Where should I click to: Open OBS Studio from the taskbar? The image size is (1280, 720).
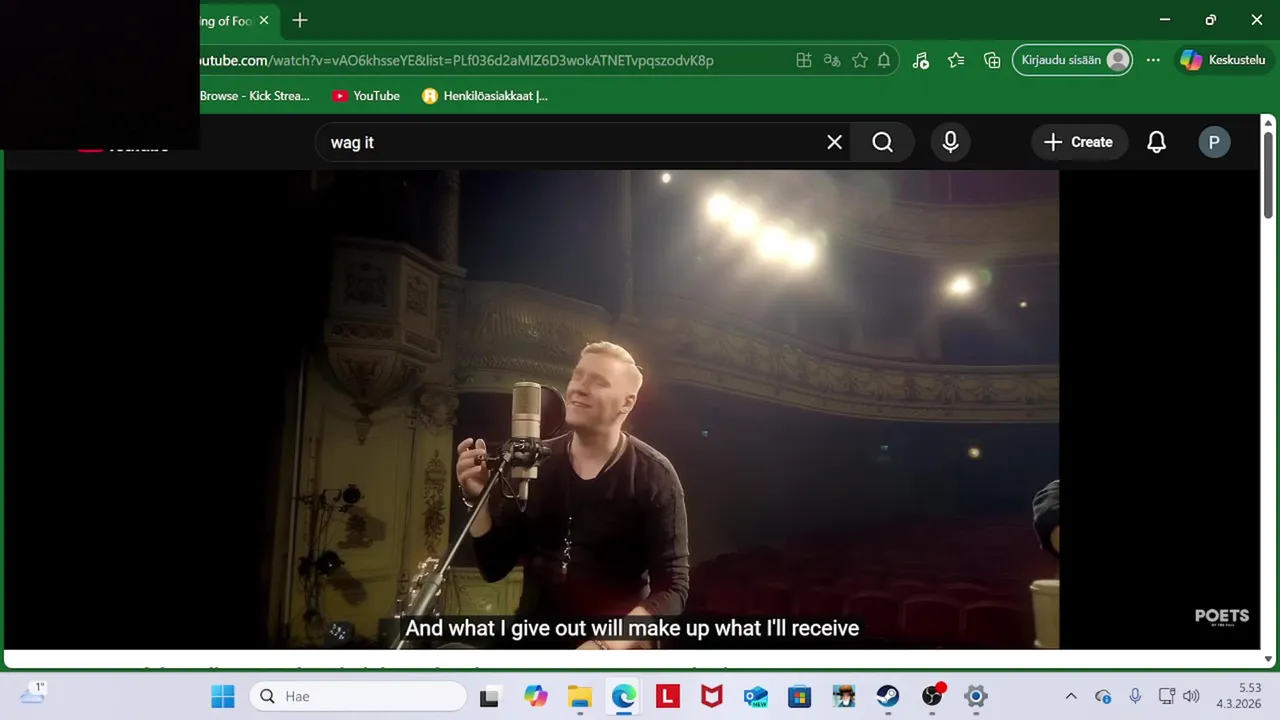click(932, 696)
